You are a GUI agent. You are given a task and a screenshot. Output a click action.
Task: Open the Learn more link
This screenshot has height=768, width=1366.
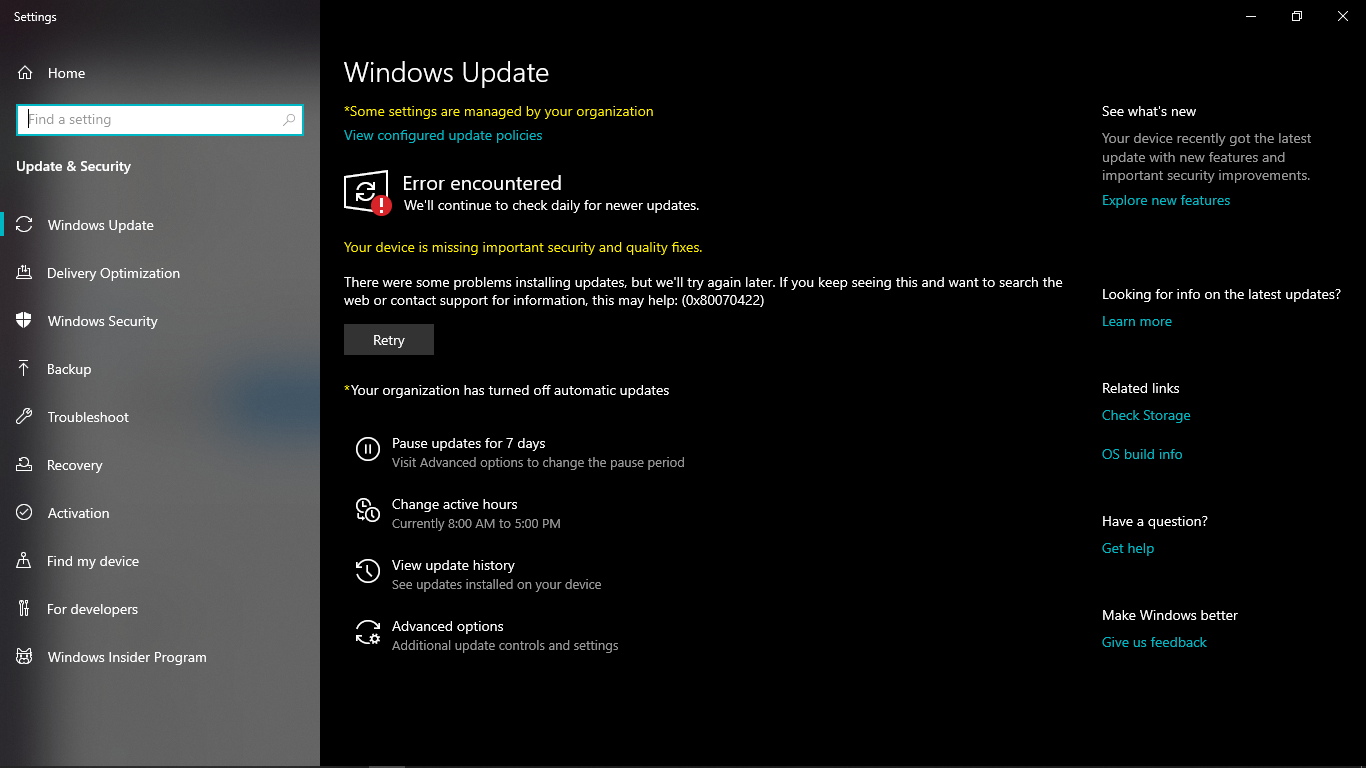[x=1137, y=321]
